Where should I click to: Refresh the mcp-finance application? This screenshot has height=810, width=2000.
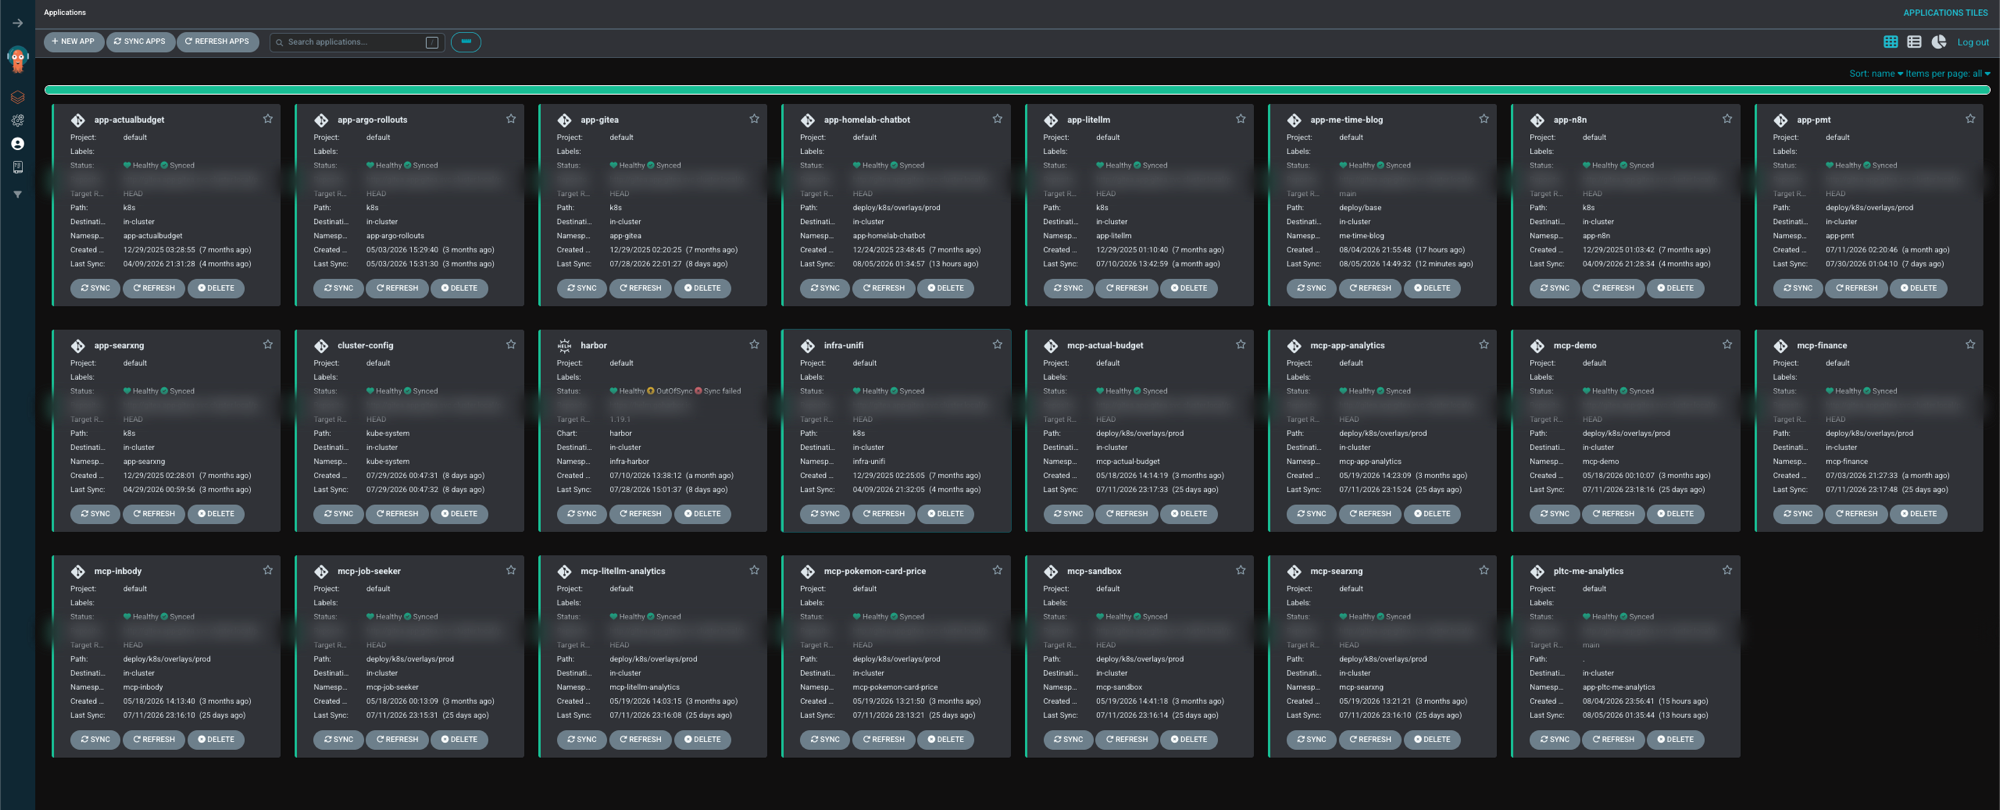click(x=1856, y=514)
